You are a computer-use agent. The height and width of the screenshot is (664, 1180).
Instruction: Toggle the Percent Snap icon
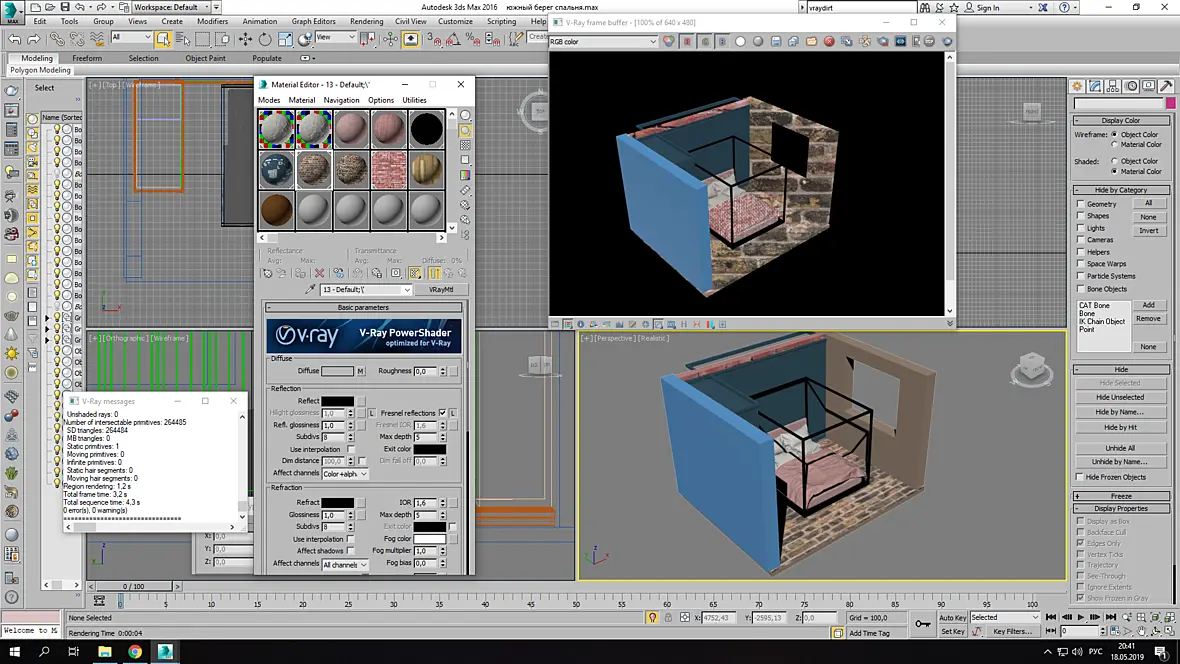pos(473,39)
